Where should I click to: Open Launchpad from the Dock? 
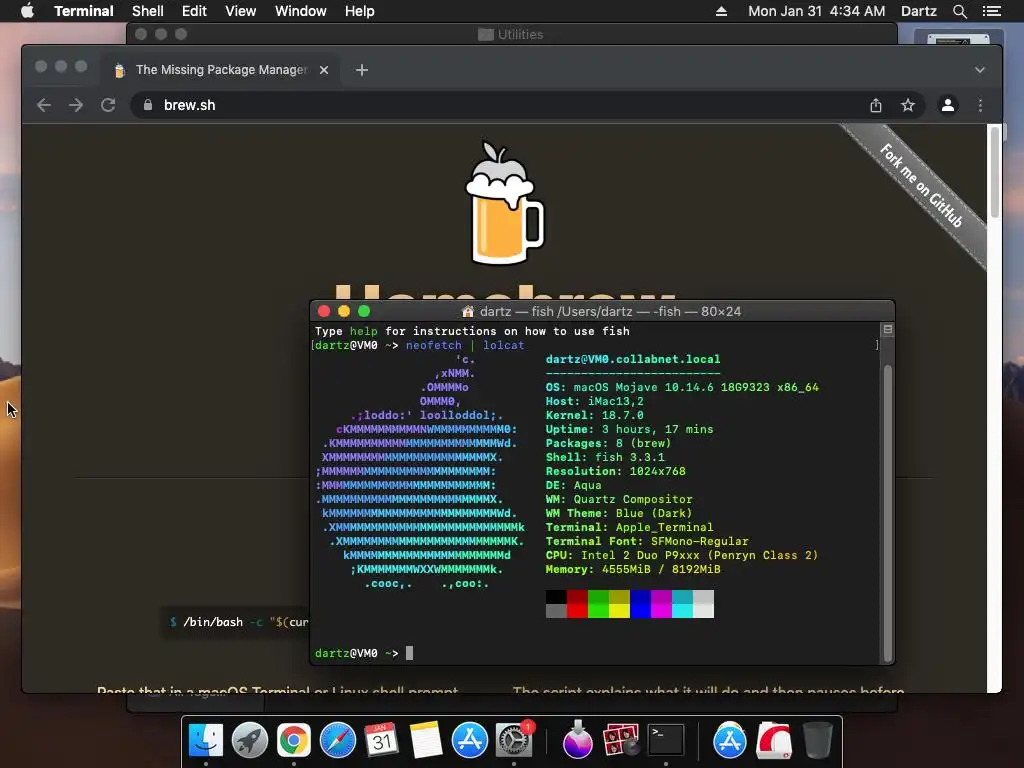pos(249,740)
